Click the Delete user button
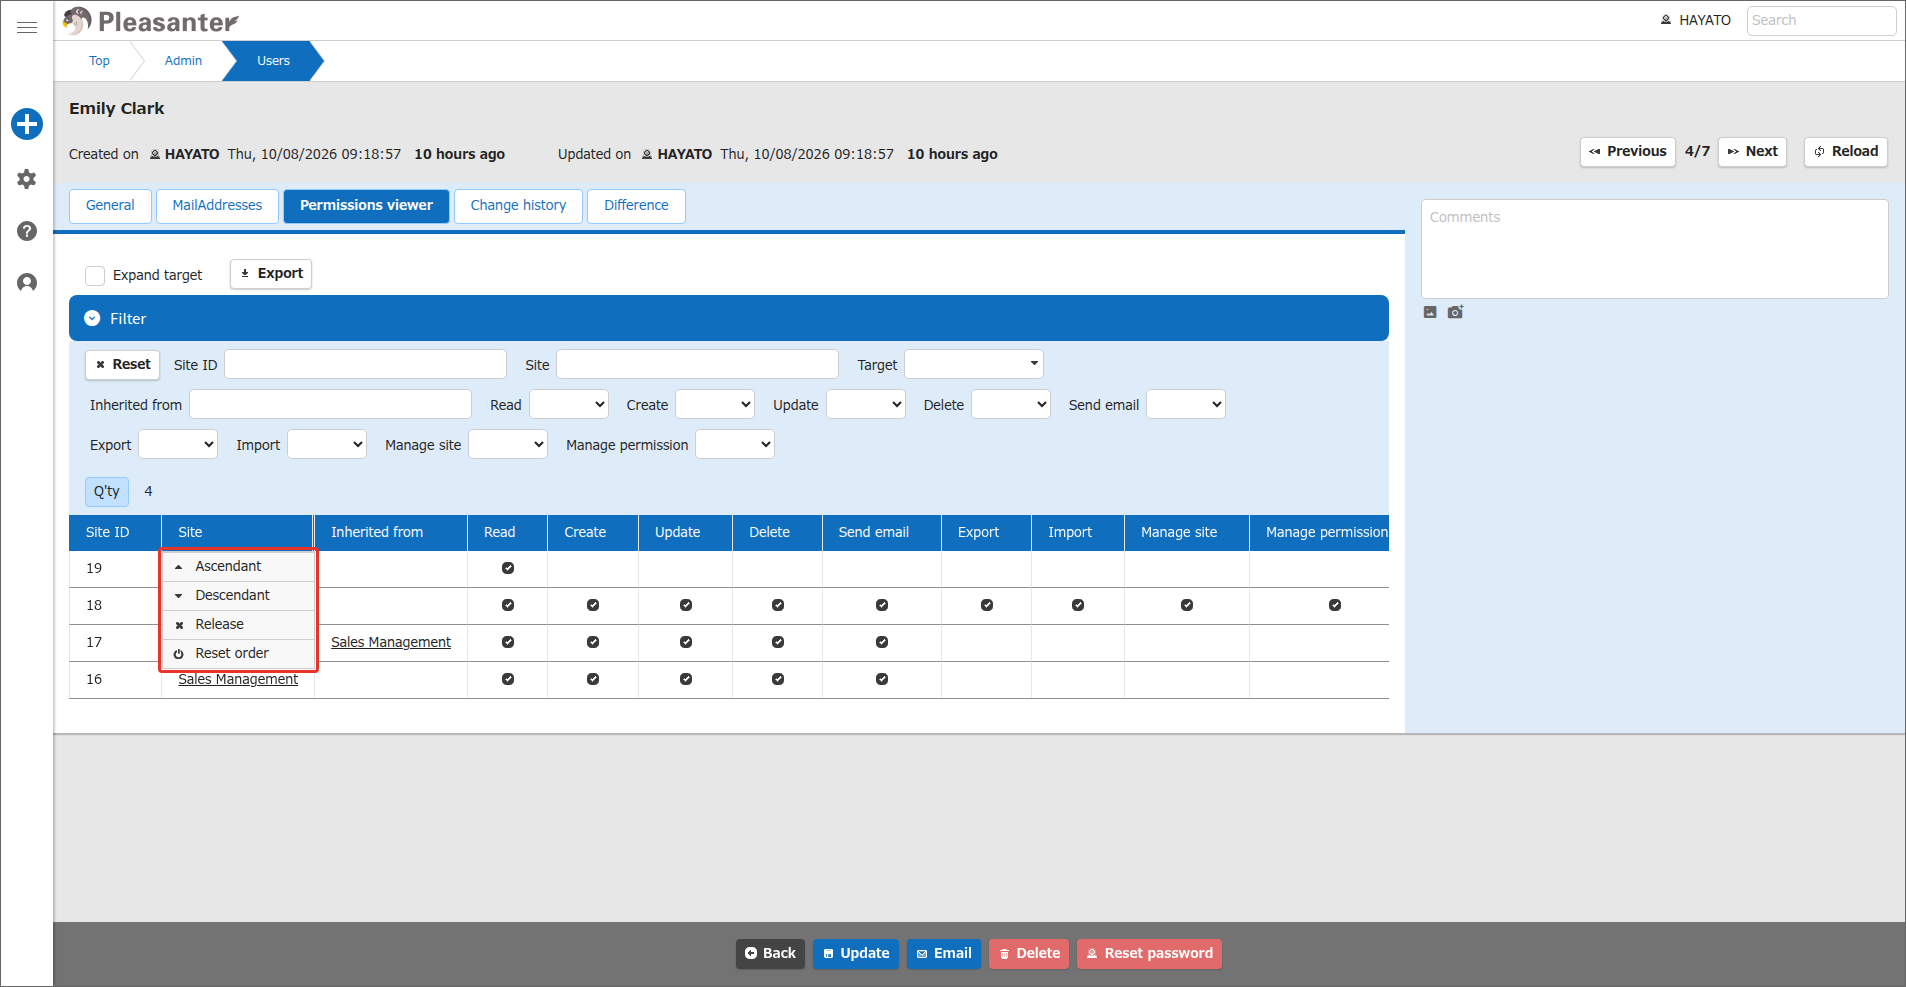The width and height of the screenshot is (1906, 987). point(1029,953)
